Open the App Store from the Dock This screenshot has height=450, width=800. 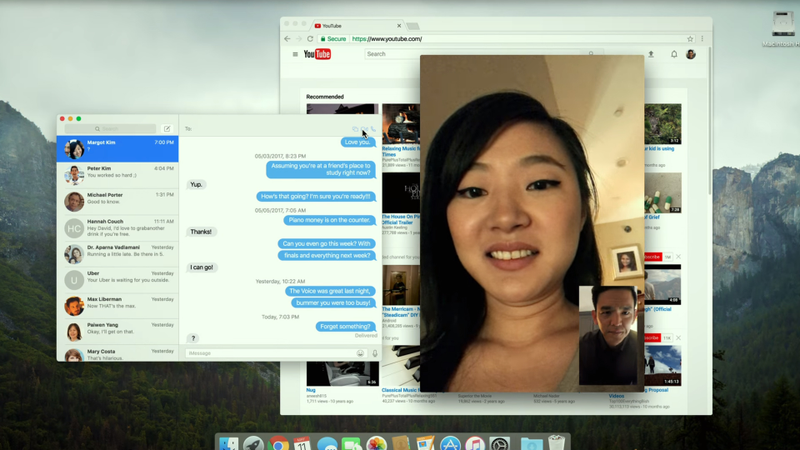[450, 443]
